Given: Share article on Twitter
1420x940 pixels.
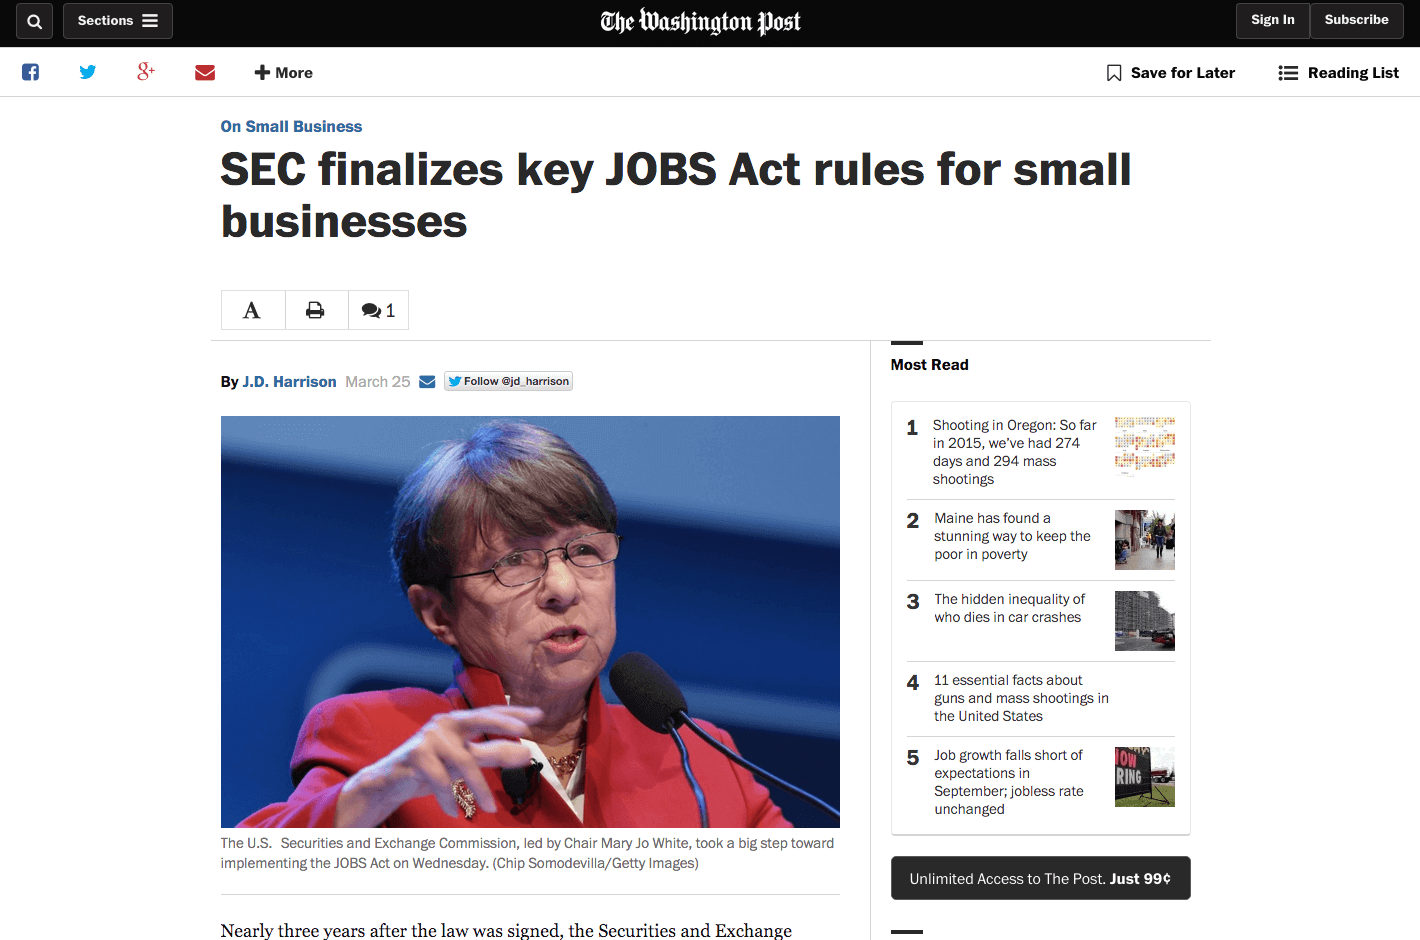Looking at the screenshot, I should pos(88,72).
